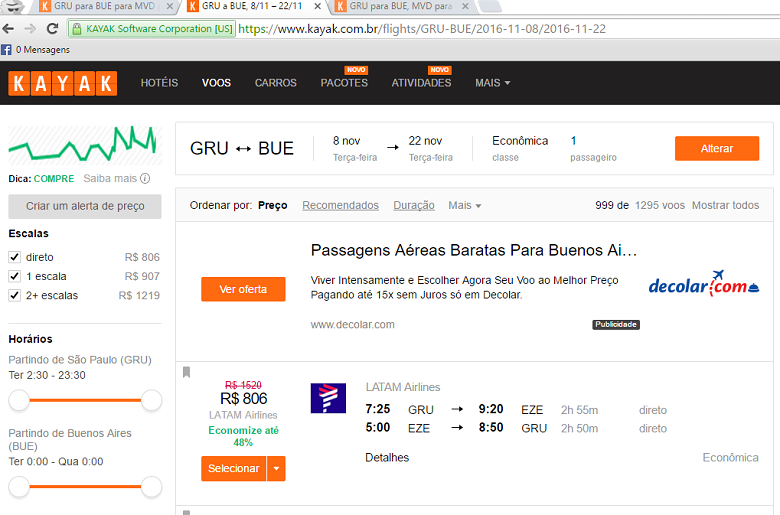Click Criar um alerta de preço

point(85,206)
